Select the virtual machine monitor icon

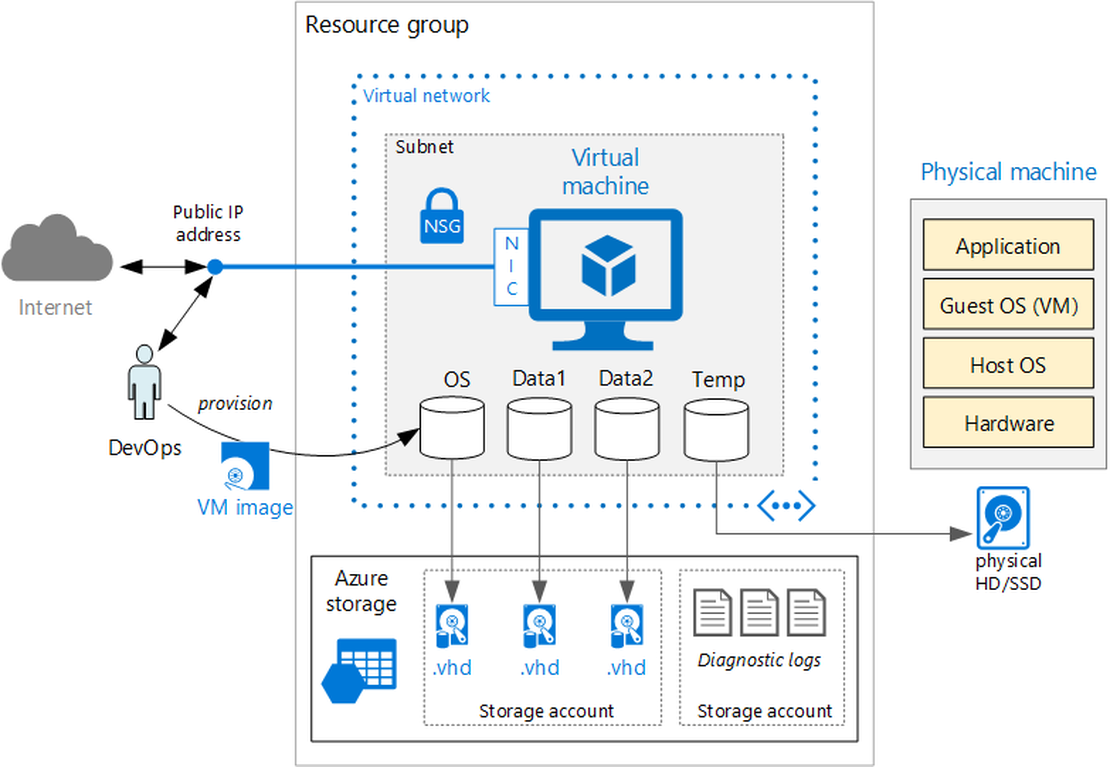click(x=605, y=268)
